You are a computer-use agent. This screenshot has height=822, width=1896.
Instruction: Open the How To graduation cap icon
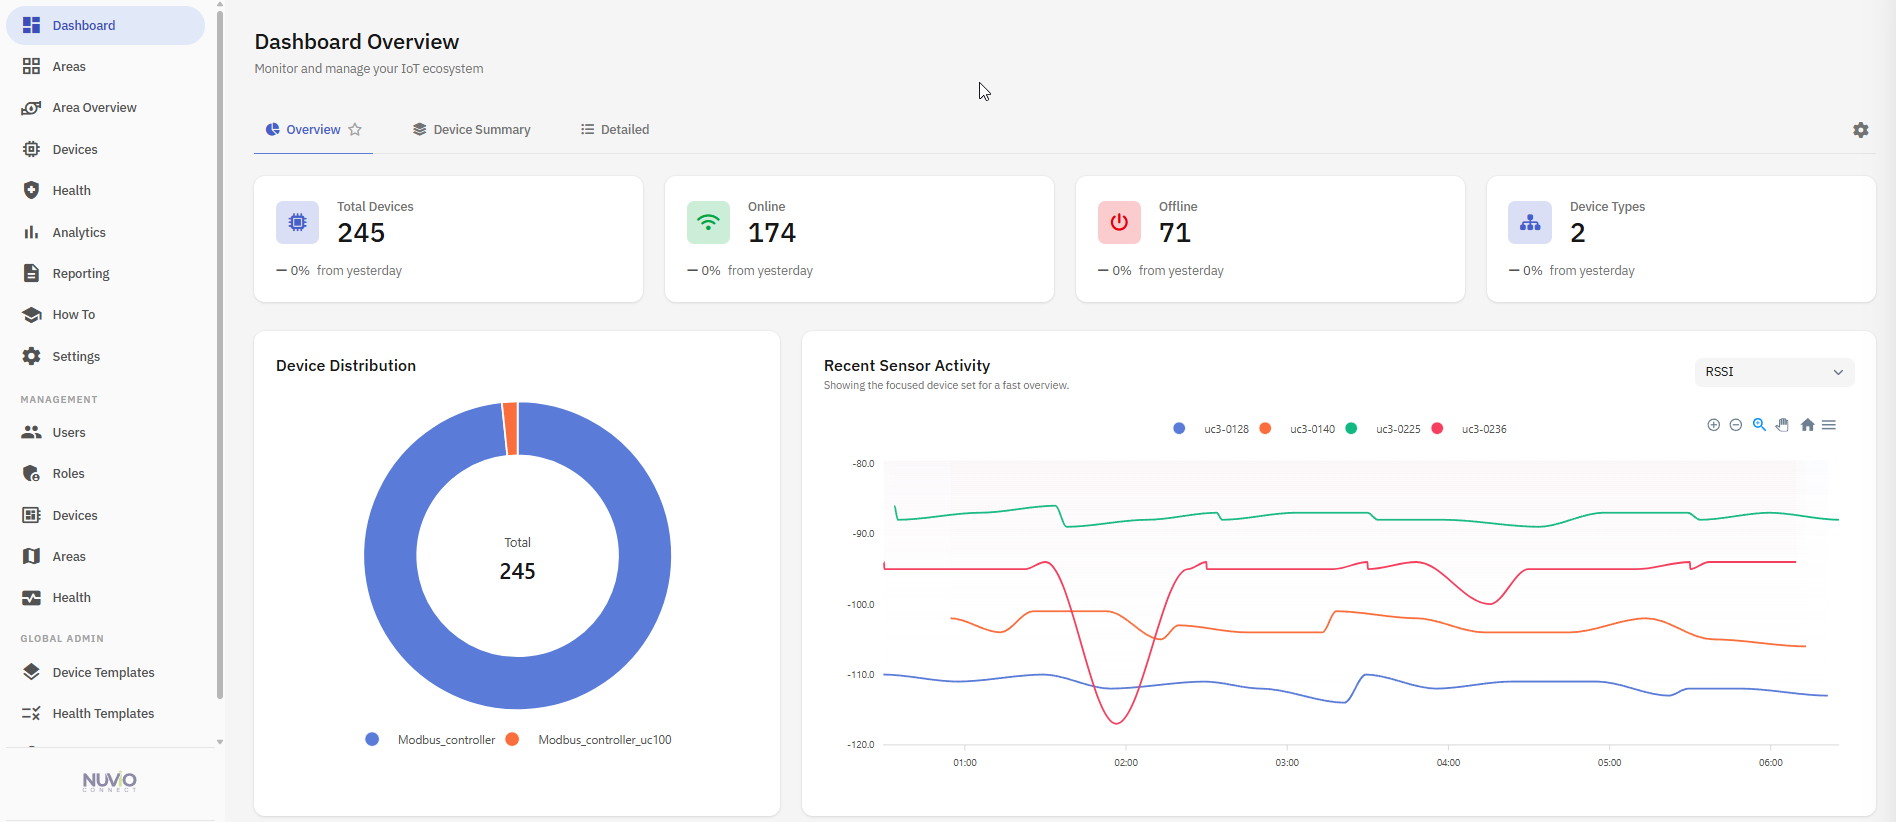point(31,315)
